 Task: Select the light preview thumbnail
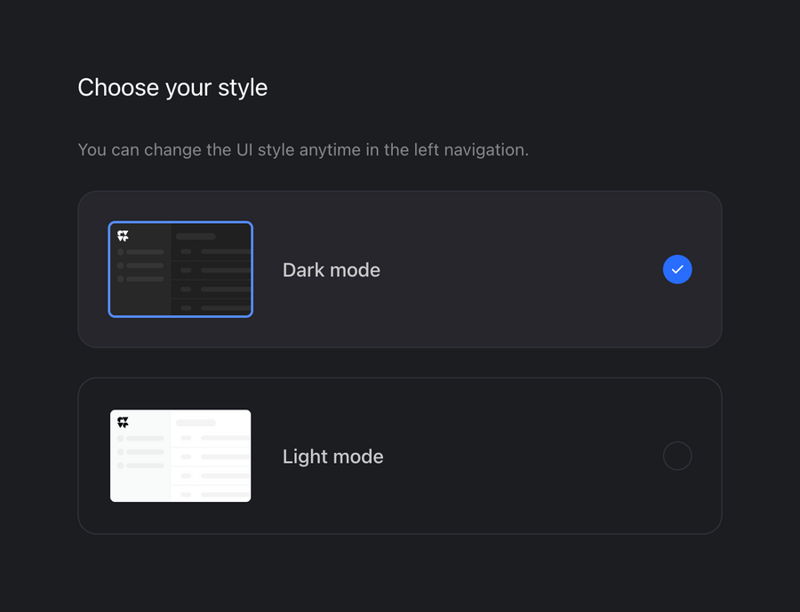pyautogui.click(x=180, y=455)
